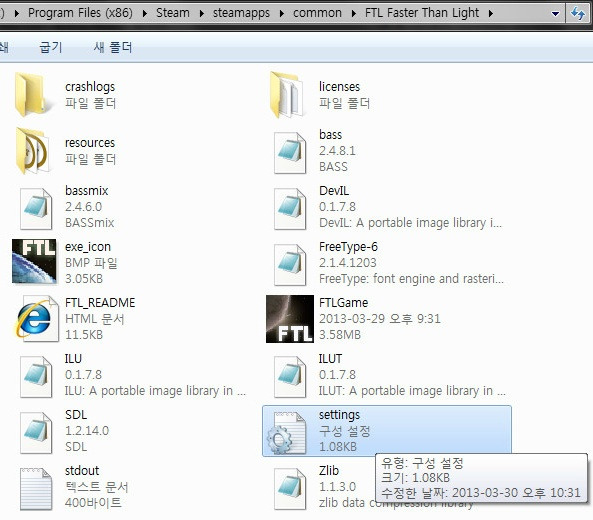Expand the arrow after FTL Faster Than Light
The image size is (593, 520).
[x=491, y=14]
